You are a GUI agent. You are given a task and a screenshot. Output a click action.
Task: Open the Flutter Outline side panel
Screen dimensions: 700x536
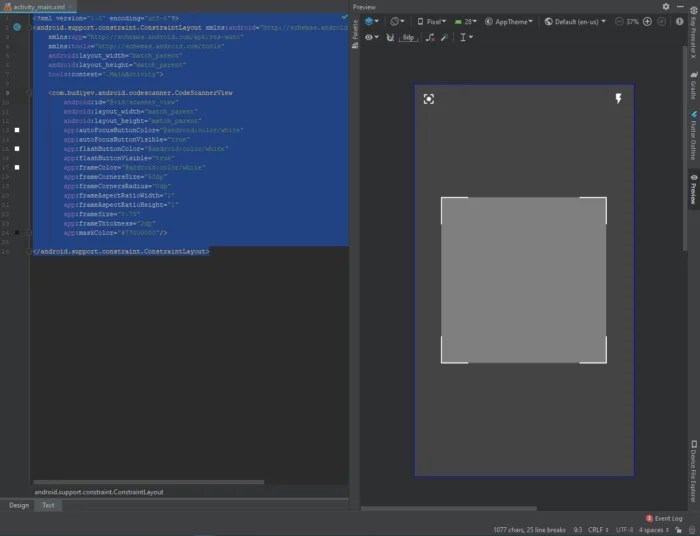(693, 136)
